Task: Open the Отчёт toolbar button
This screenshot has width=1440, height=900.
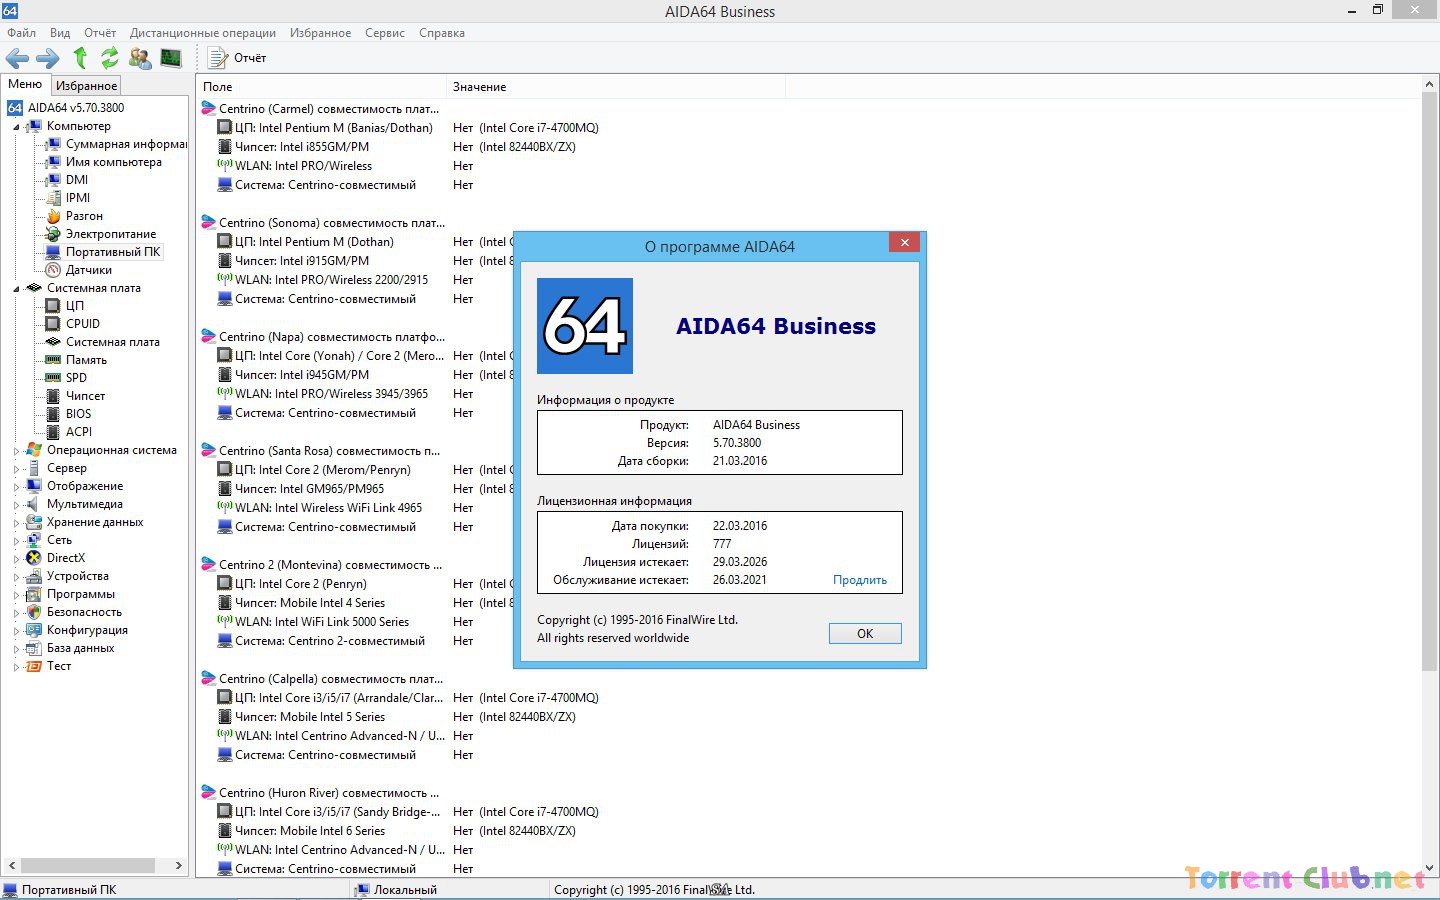Action: (237, 58)
